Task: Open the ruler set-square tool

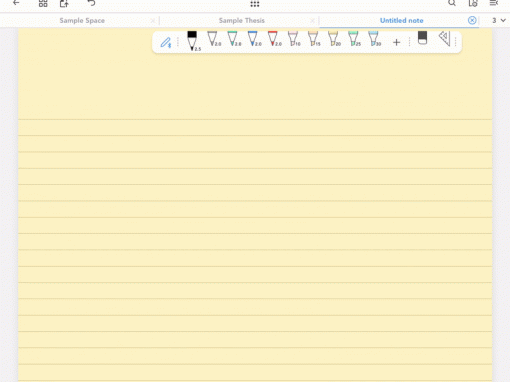Action: click(444, 38)
